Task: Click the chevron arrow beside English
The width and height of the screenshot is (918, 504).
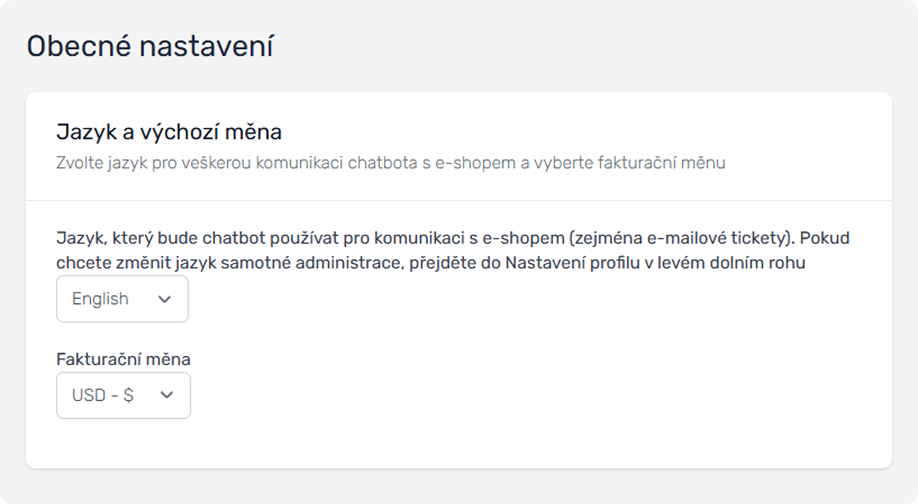Action: (165, 299)
